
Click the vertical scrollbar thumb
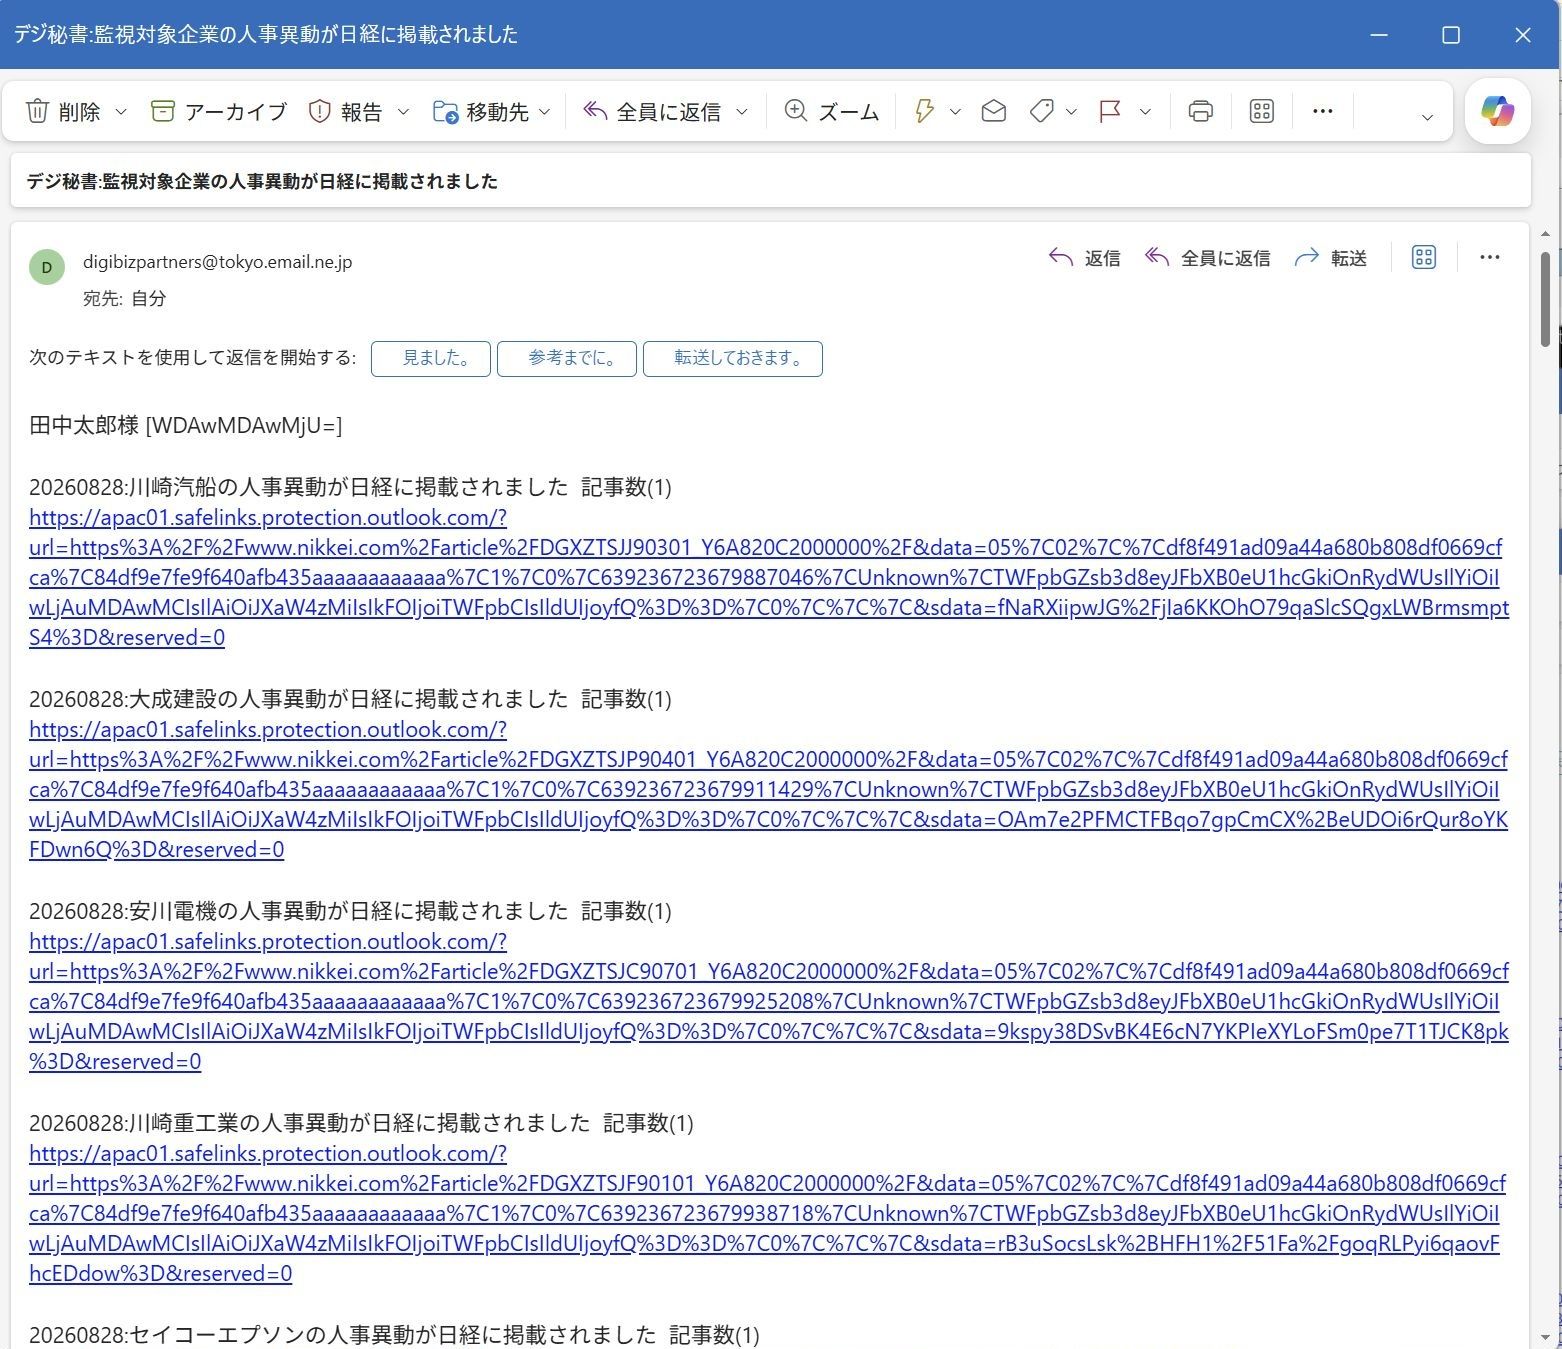pos(1546,298)
